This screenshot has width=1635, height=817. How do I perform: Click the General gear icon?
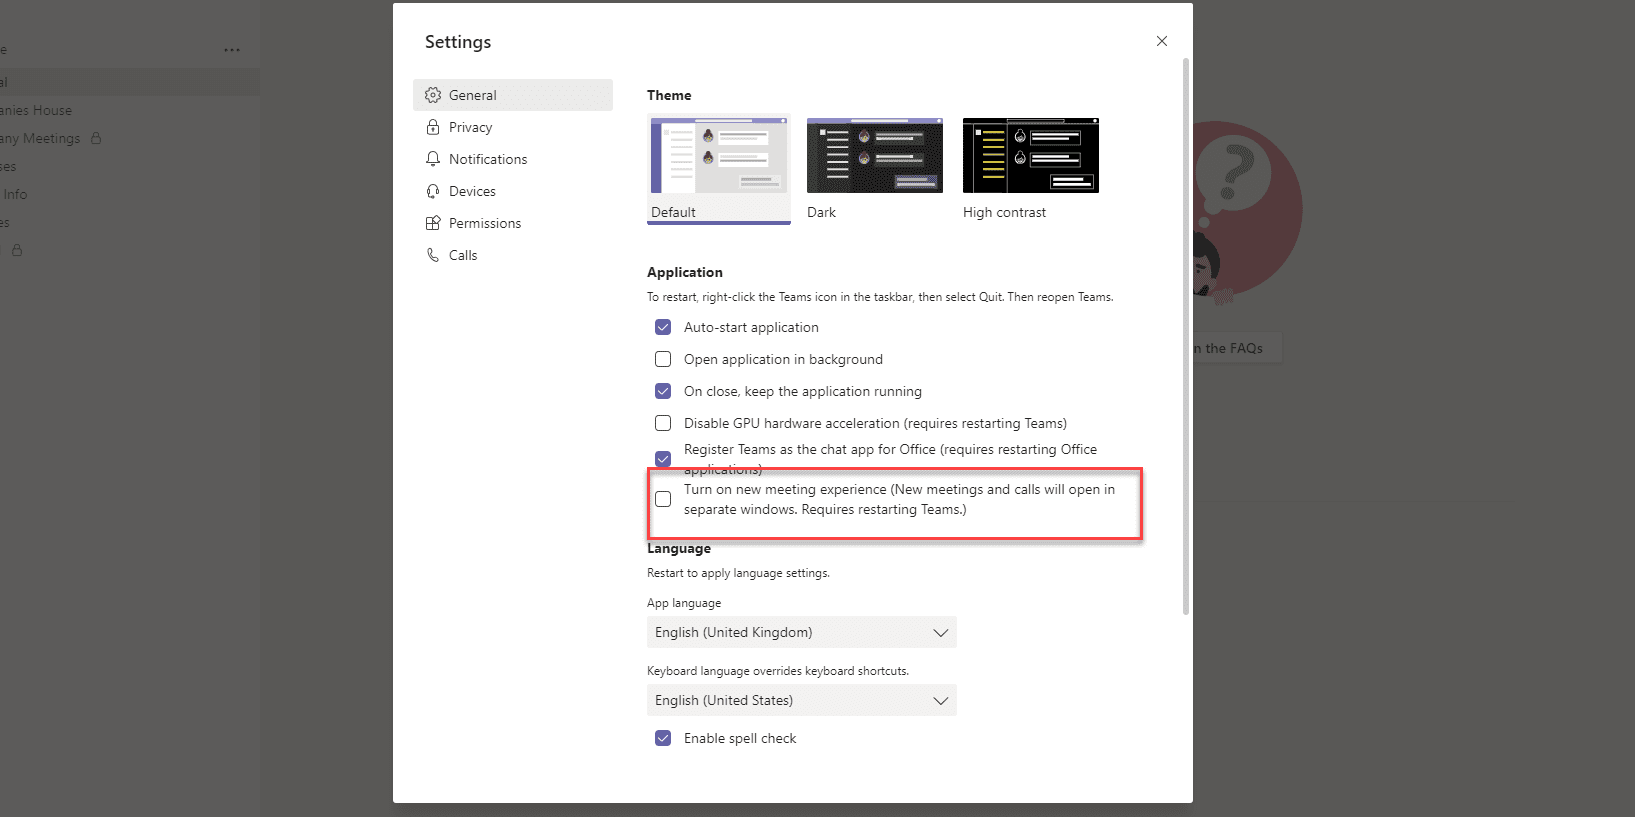[x=433, y=95]
